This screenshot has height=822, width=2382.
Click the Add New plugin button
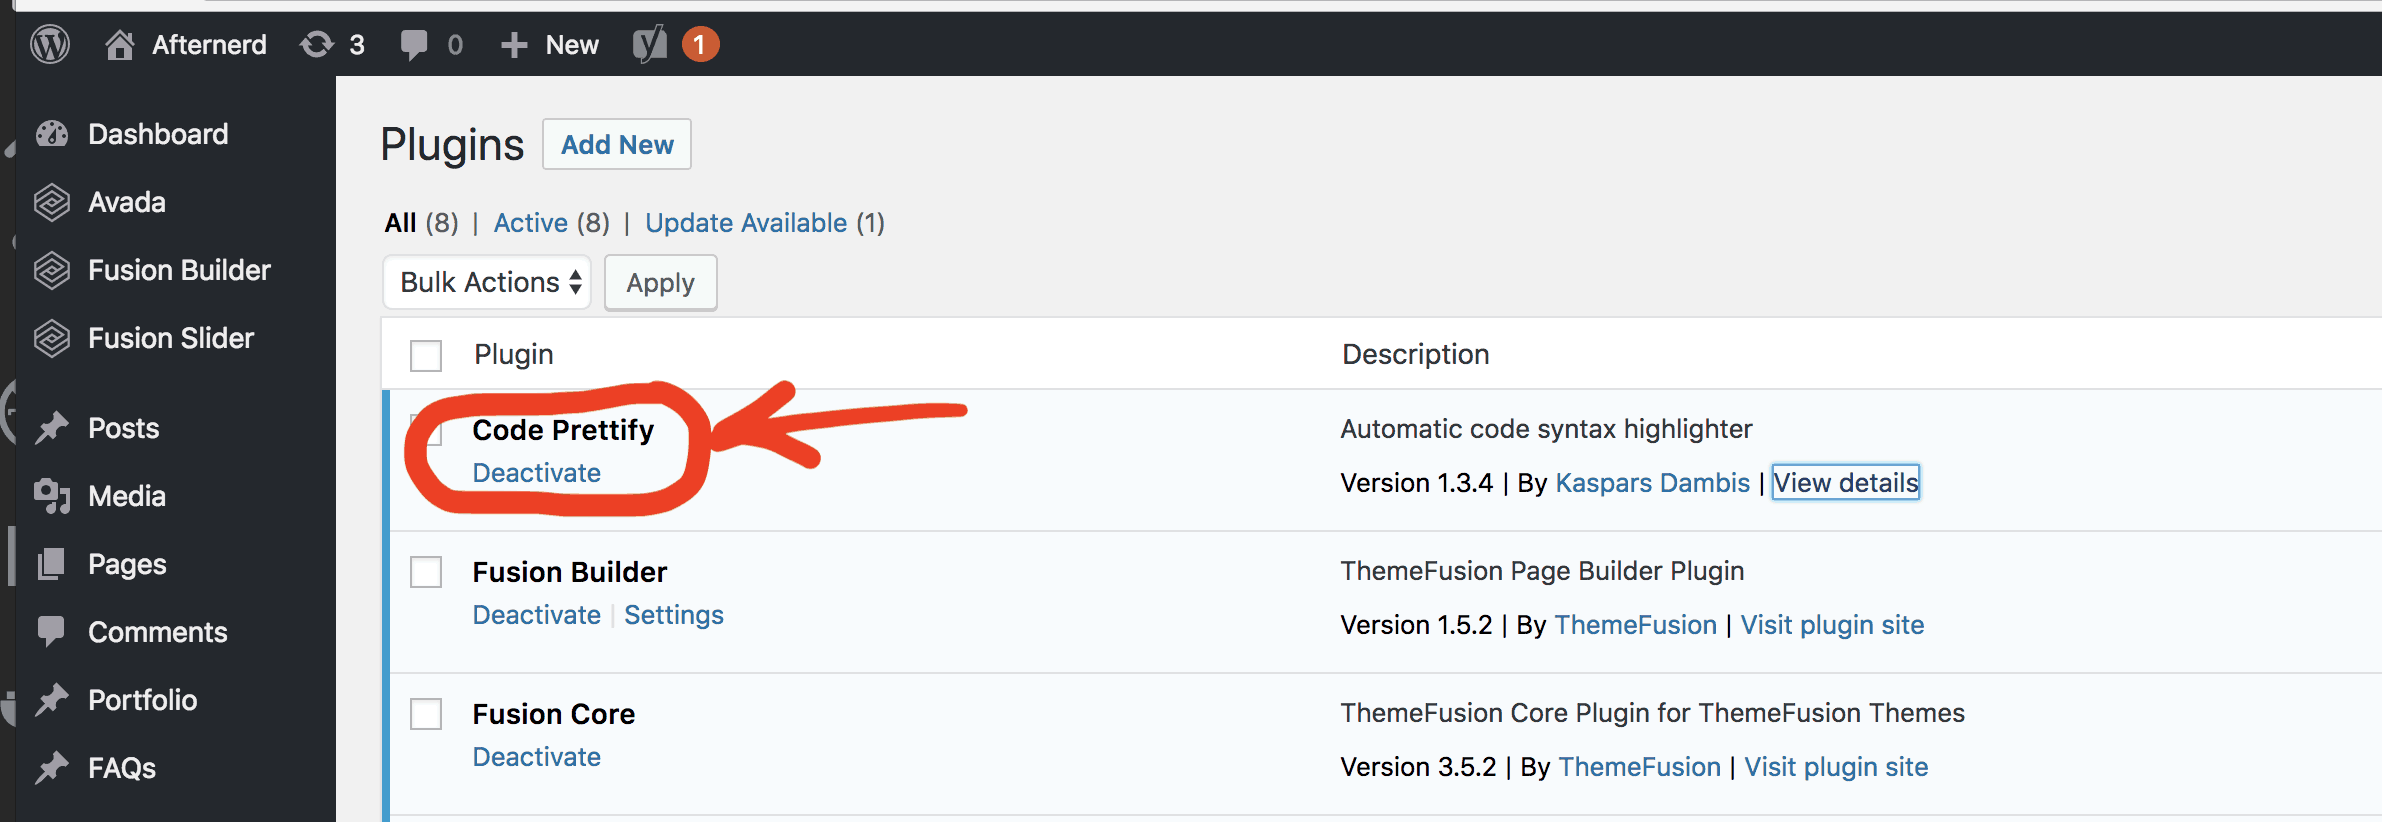617,145
